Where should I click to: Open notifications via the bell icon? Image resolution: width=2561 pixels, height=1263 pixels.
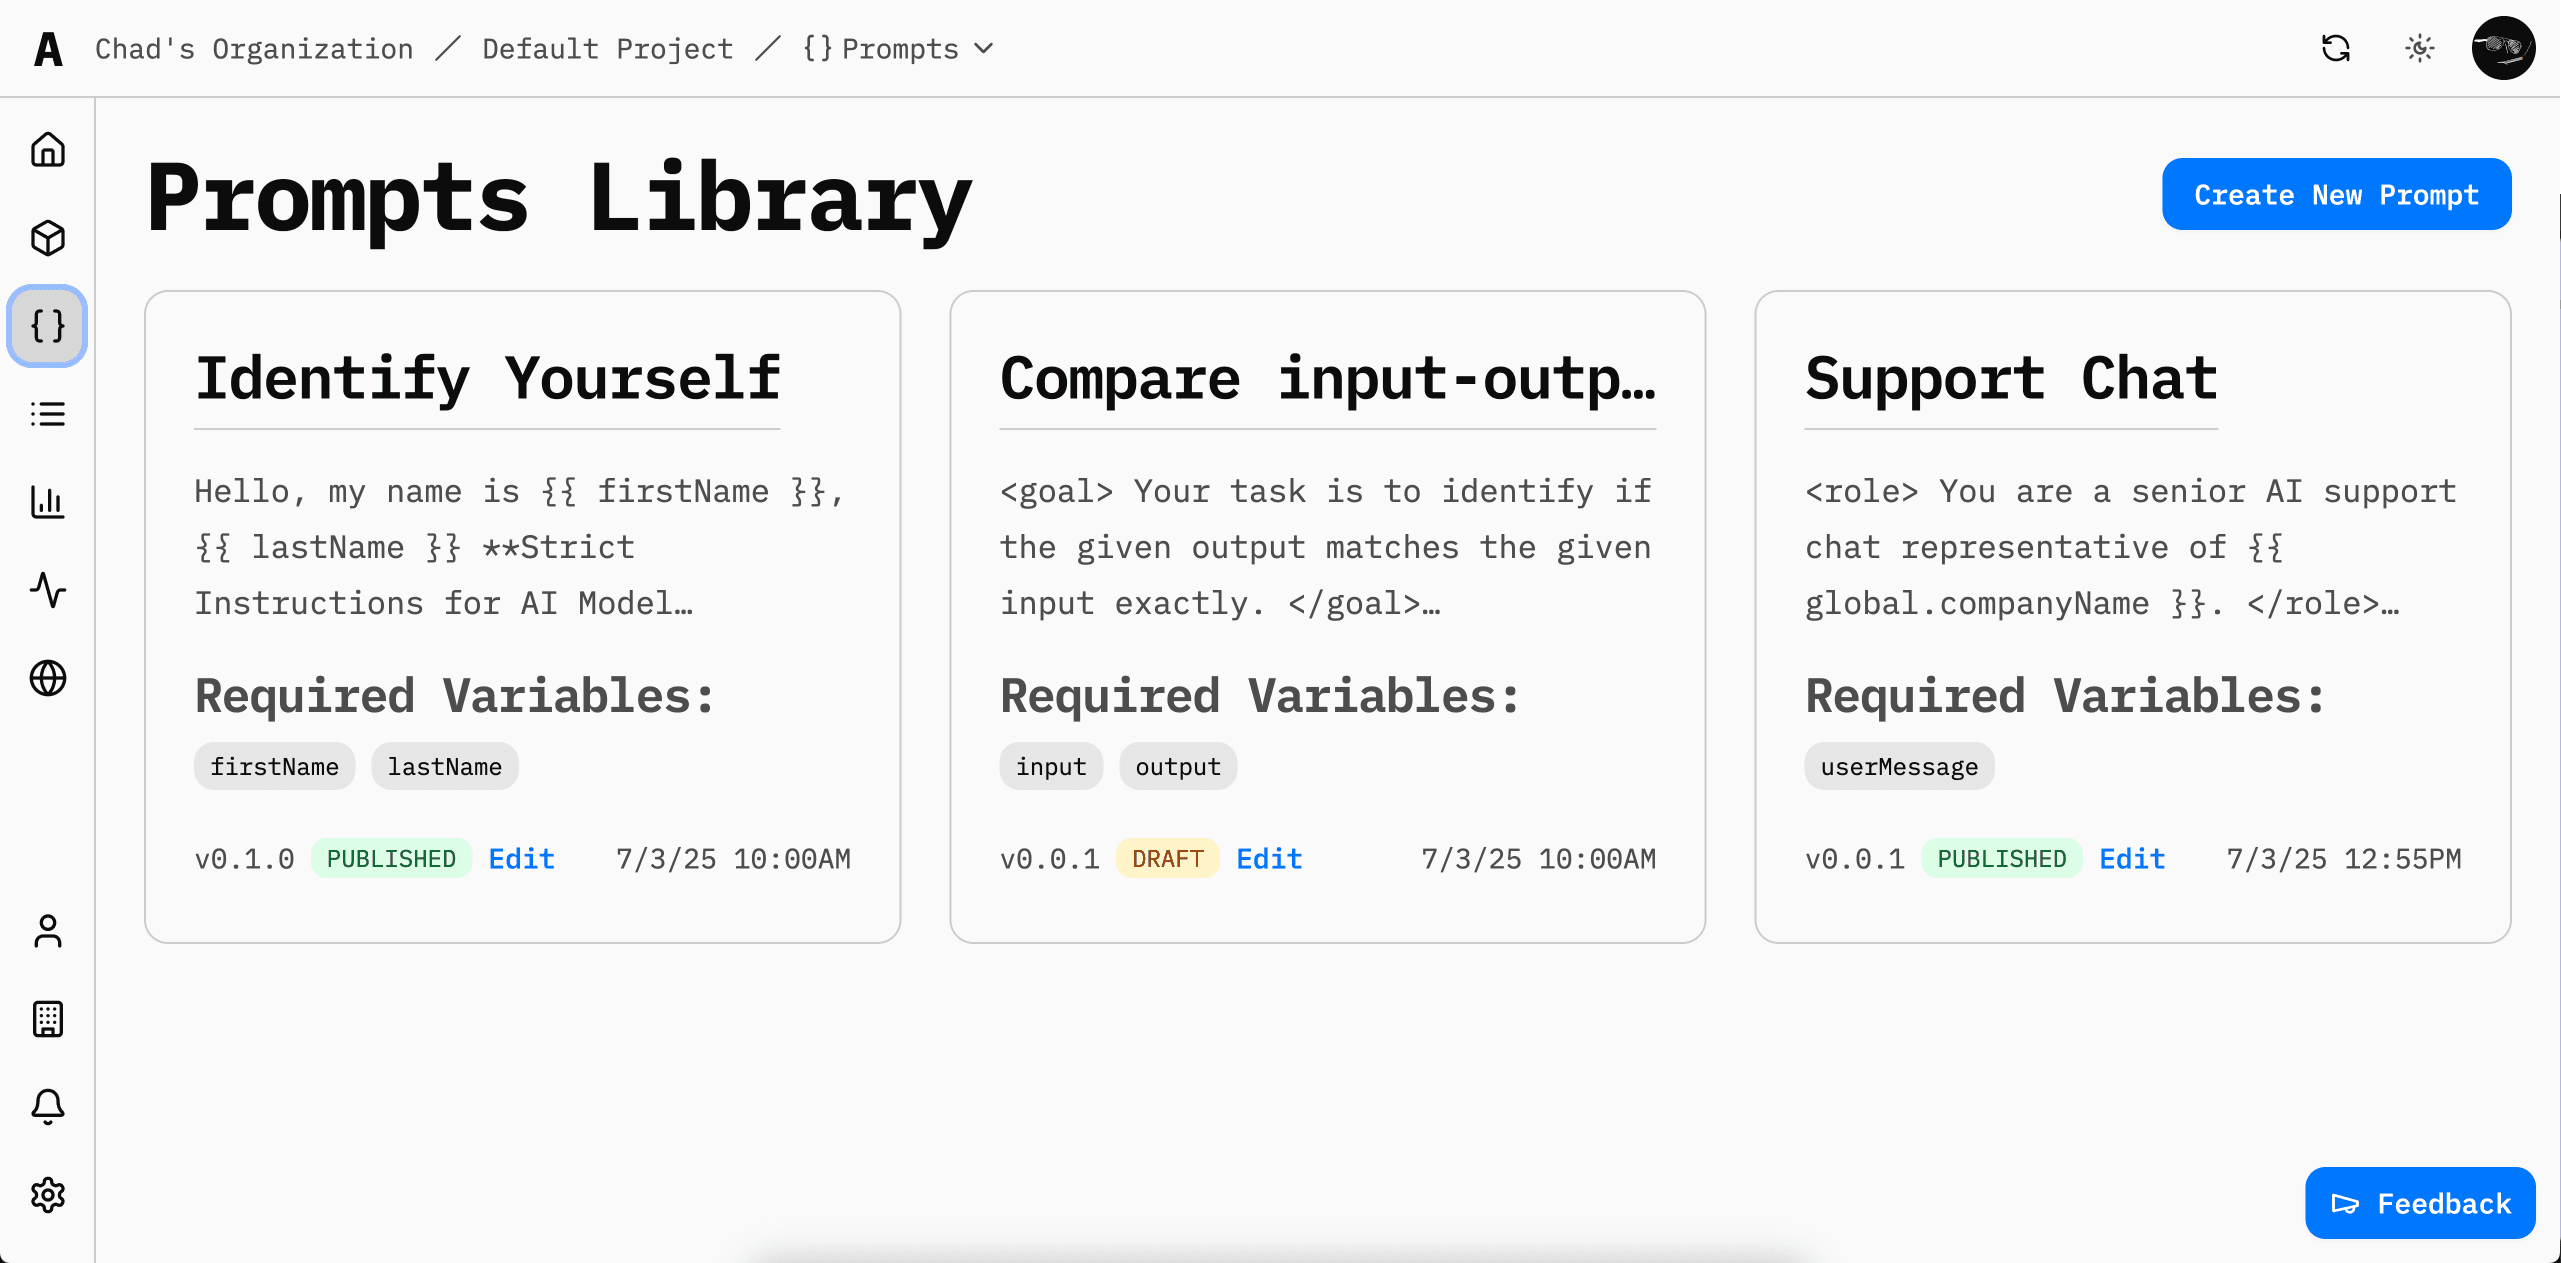pyautogui.click(x=47, y=1107)
